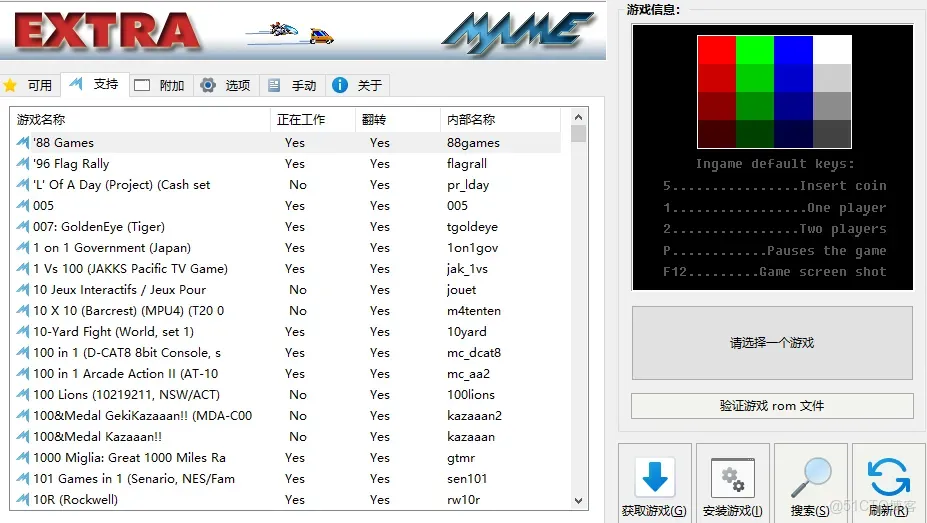
Task: Select 1 Vs 100 (JAKKS Pacific) row
Action: 286,269
